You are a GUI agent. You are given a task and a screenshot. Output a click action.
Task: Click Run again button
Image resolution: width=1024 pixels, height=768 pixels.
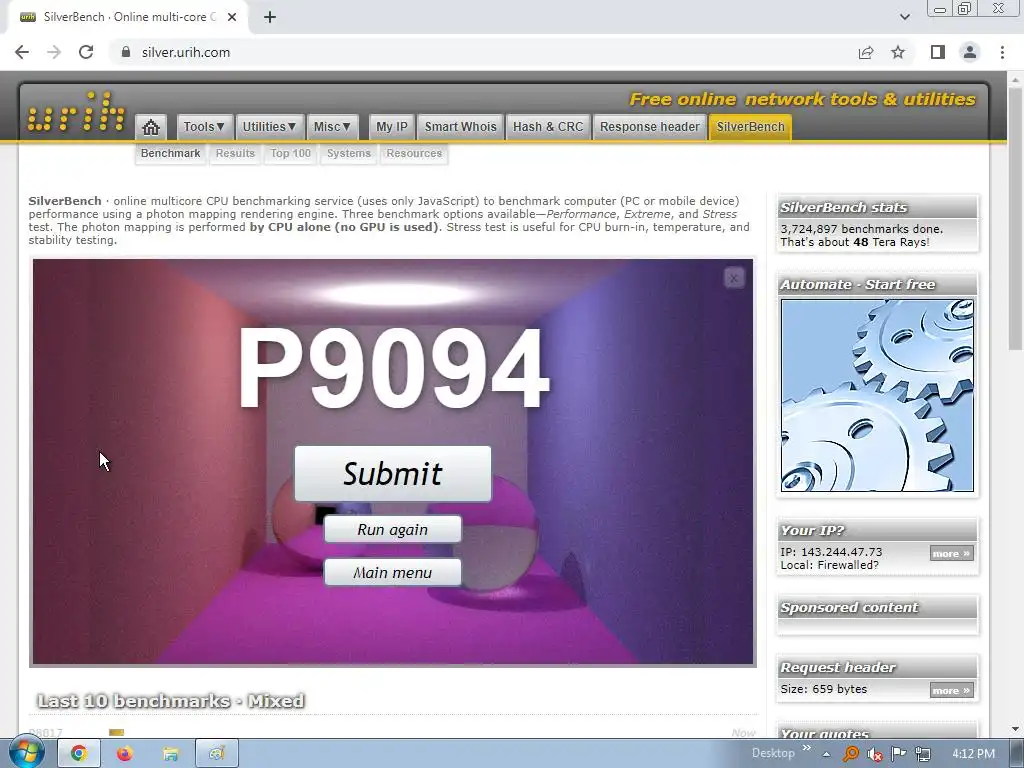click(392, 529)
